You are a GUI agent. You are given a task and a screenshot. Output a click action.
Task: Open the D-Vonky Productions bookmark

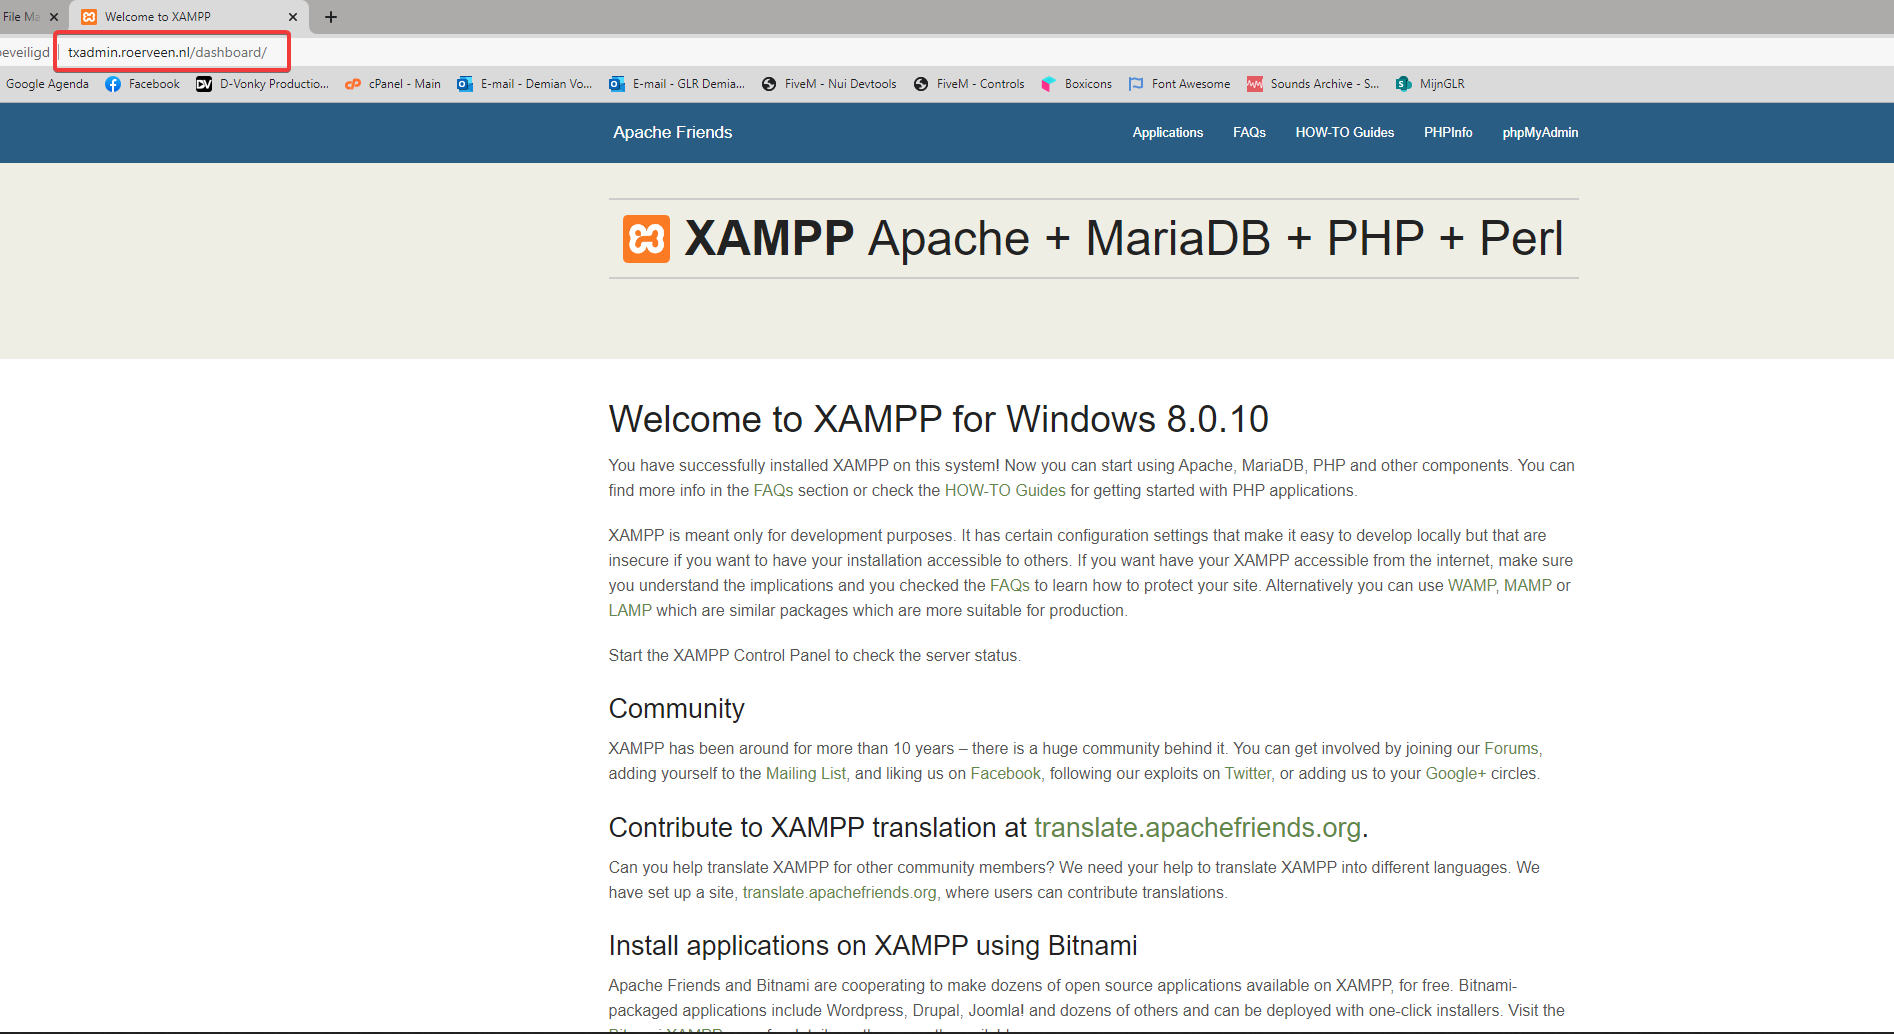(263, 84)
